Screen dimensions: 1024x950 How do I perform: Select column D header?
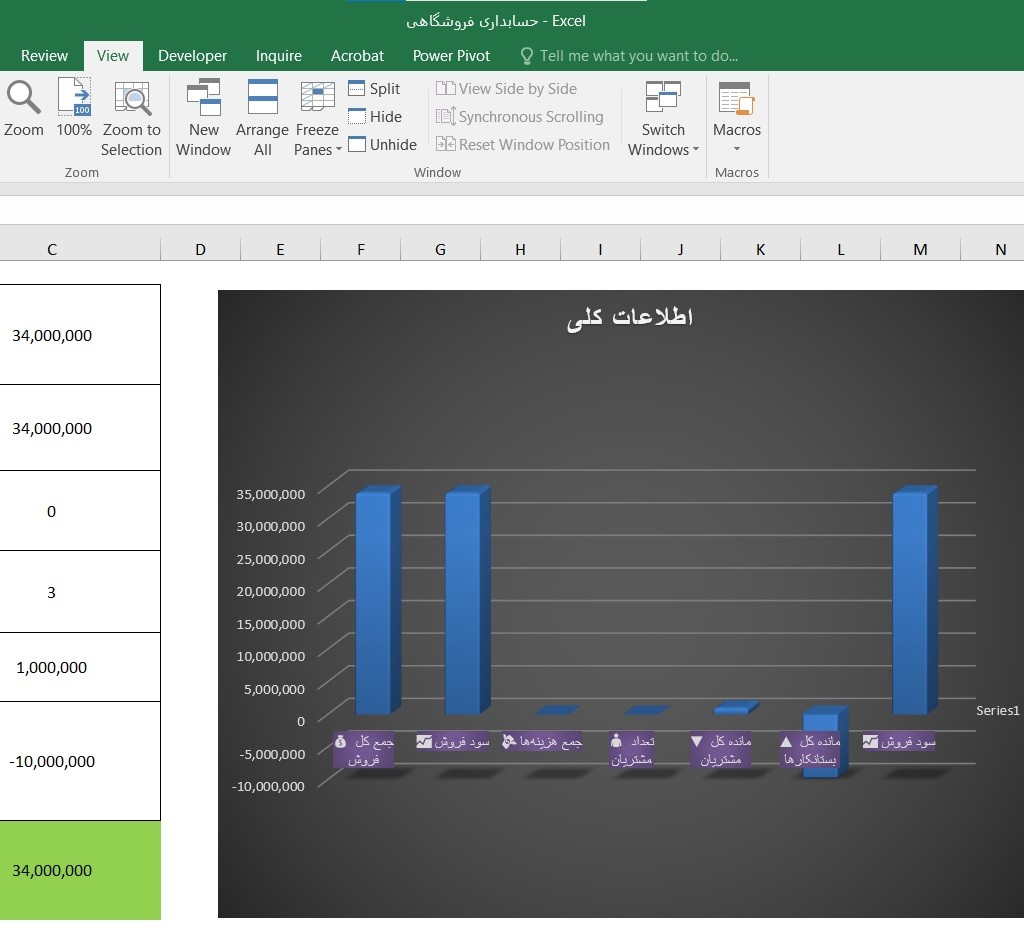200,249
